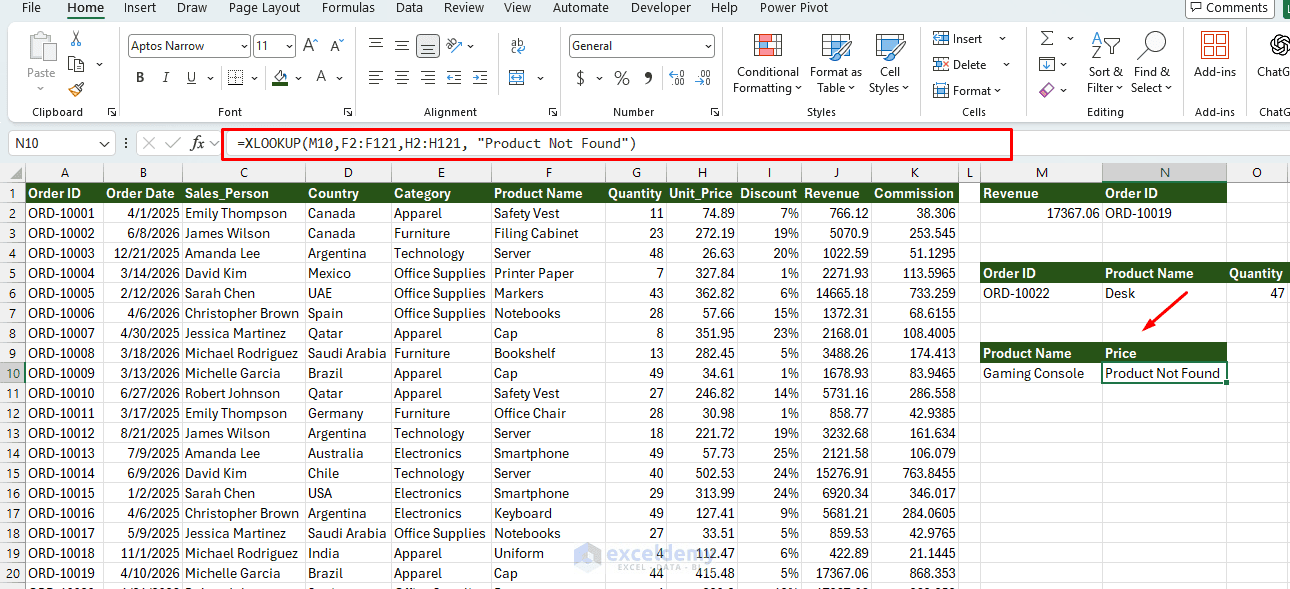Apply Percent Style formatting
This screenshot has width=1290, height=589.
[622, 78]
